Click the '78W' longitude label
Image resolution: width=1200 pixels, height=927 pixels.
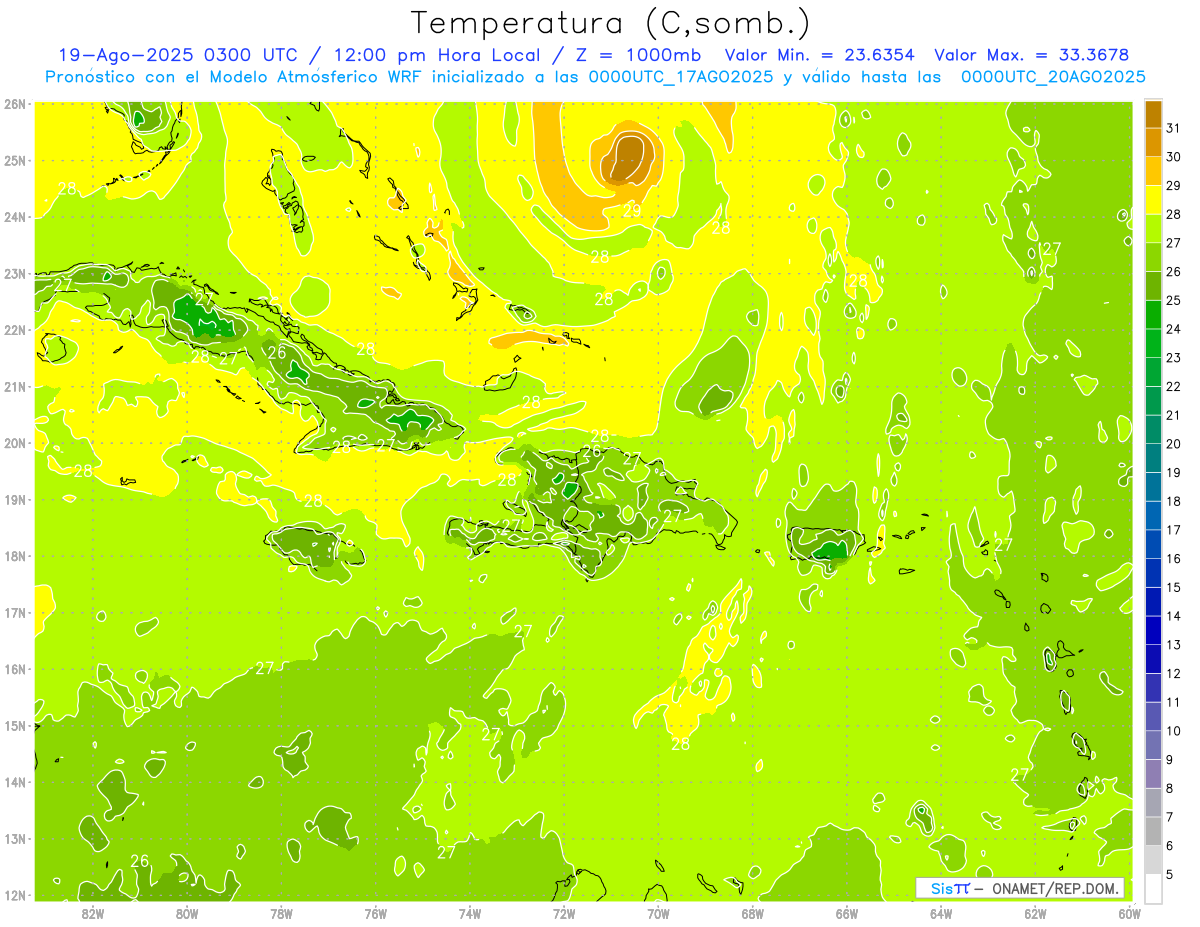coord(281,914)
